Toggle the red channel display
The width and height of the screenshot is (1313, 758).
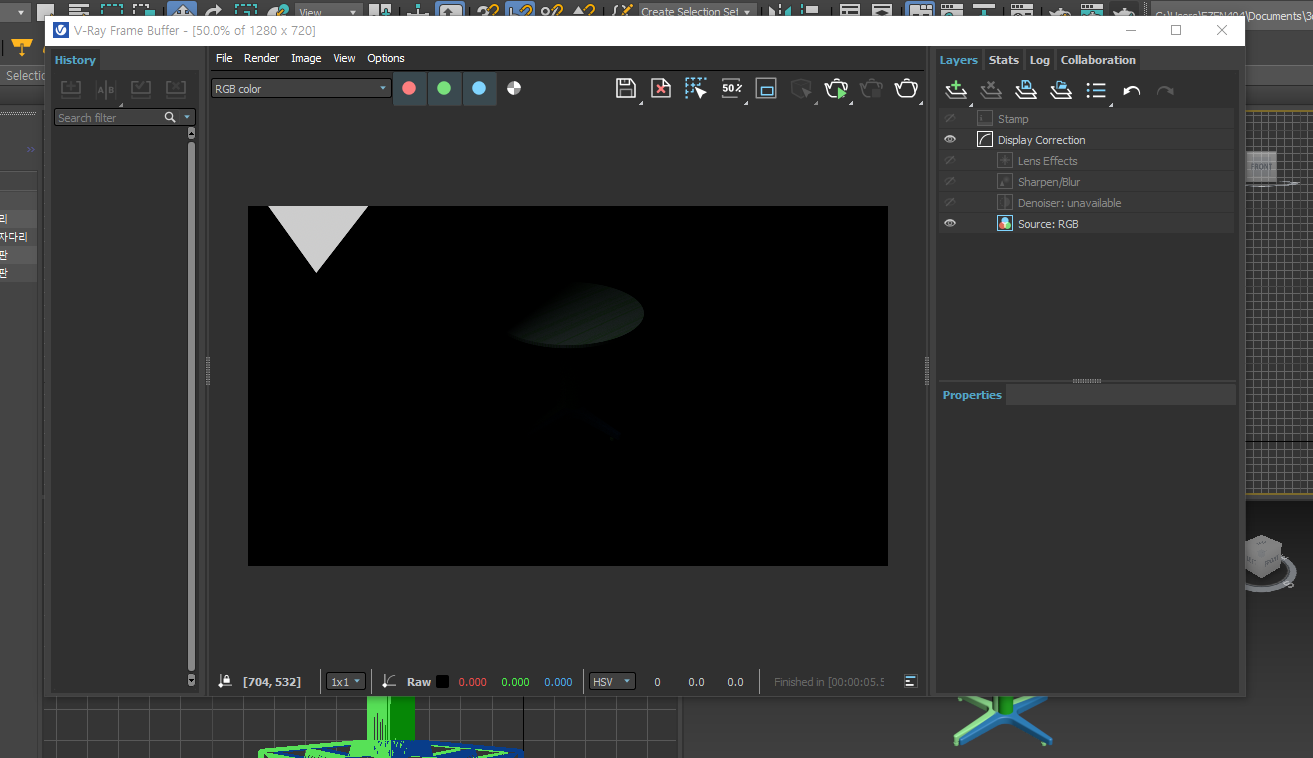pos(409,88)
